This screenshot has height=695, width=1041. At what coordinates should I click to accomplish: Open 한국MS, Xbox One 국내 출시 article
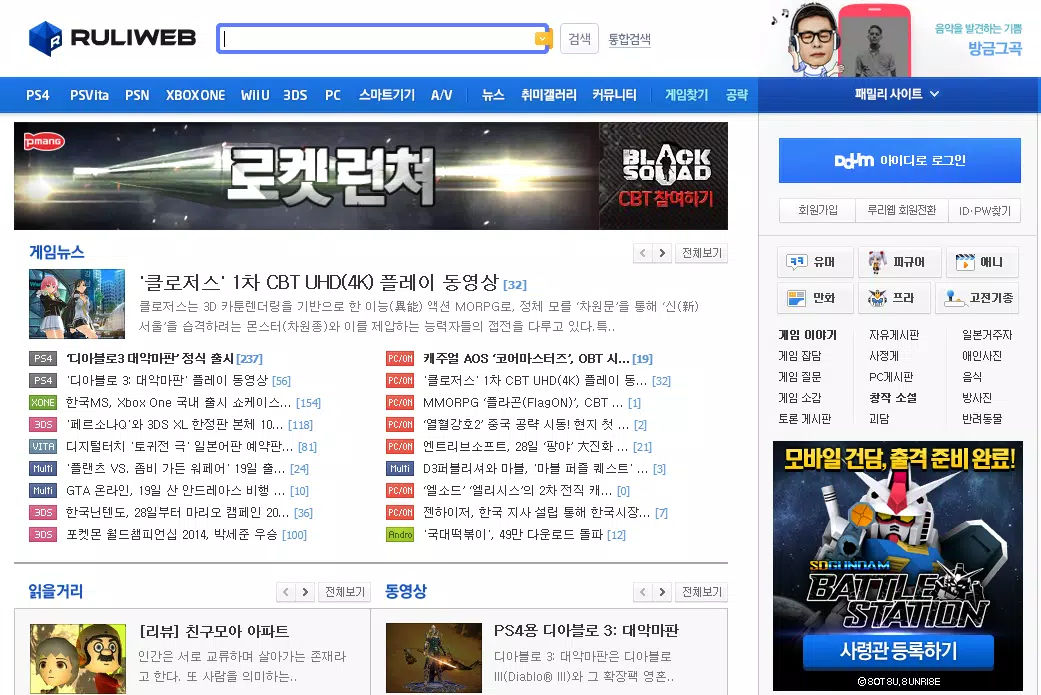[x=178, y=402]
